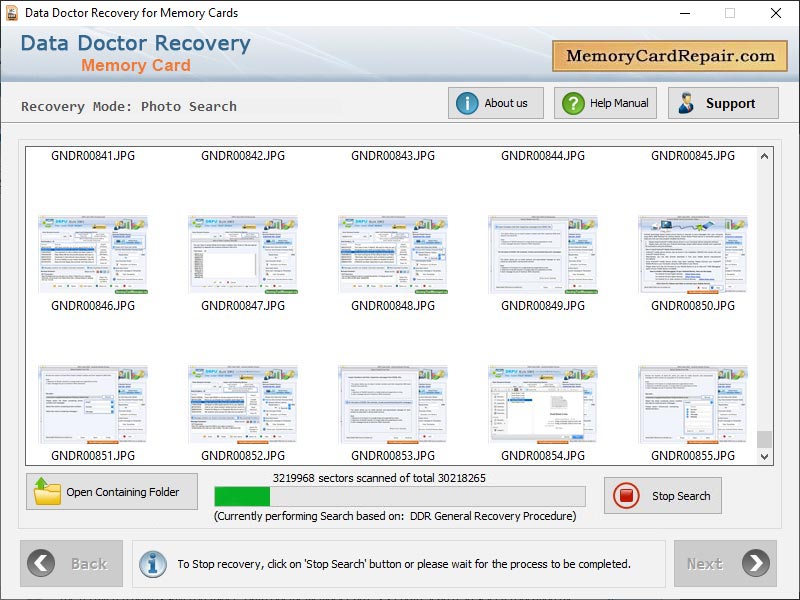Image resolution: width=800 pixels, height=600 pixels.
Task: Open thumbnail GNDR00854.JPG
Action: pyautogui.click(x=542, y=403)
